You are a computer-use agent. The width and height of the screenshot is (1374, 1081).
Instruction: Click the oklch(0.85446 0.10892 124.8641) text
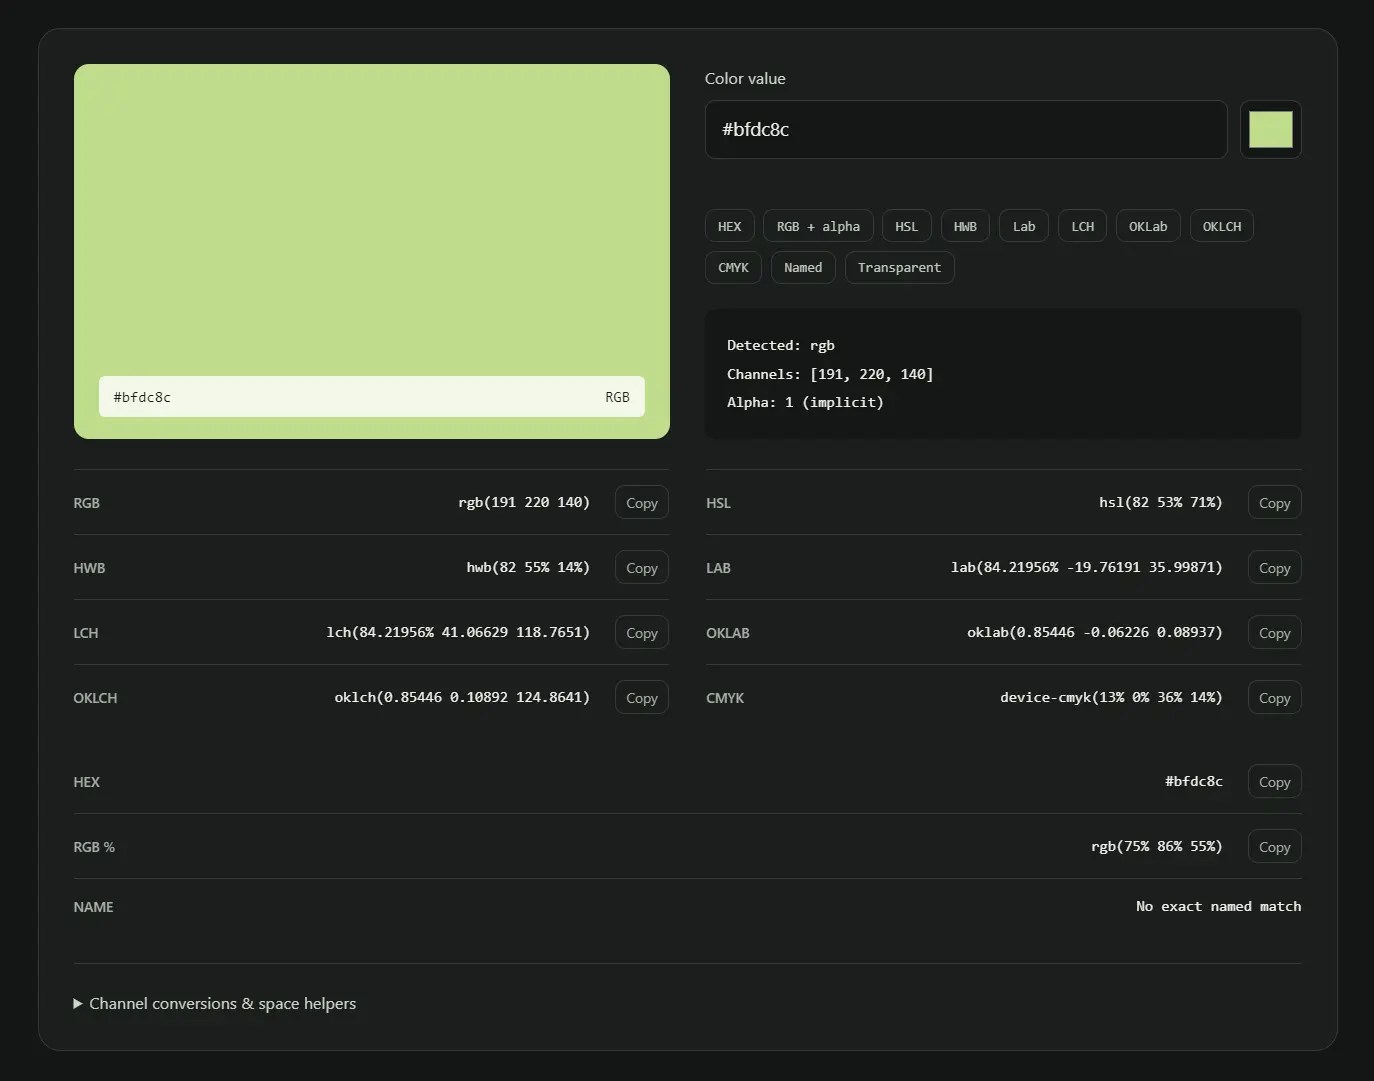point(462,697)
